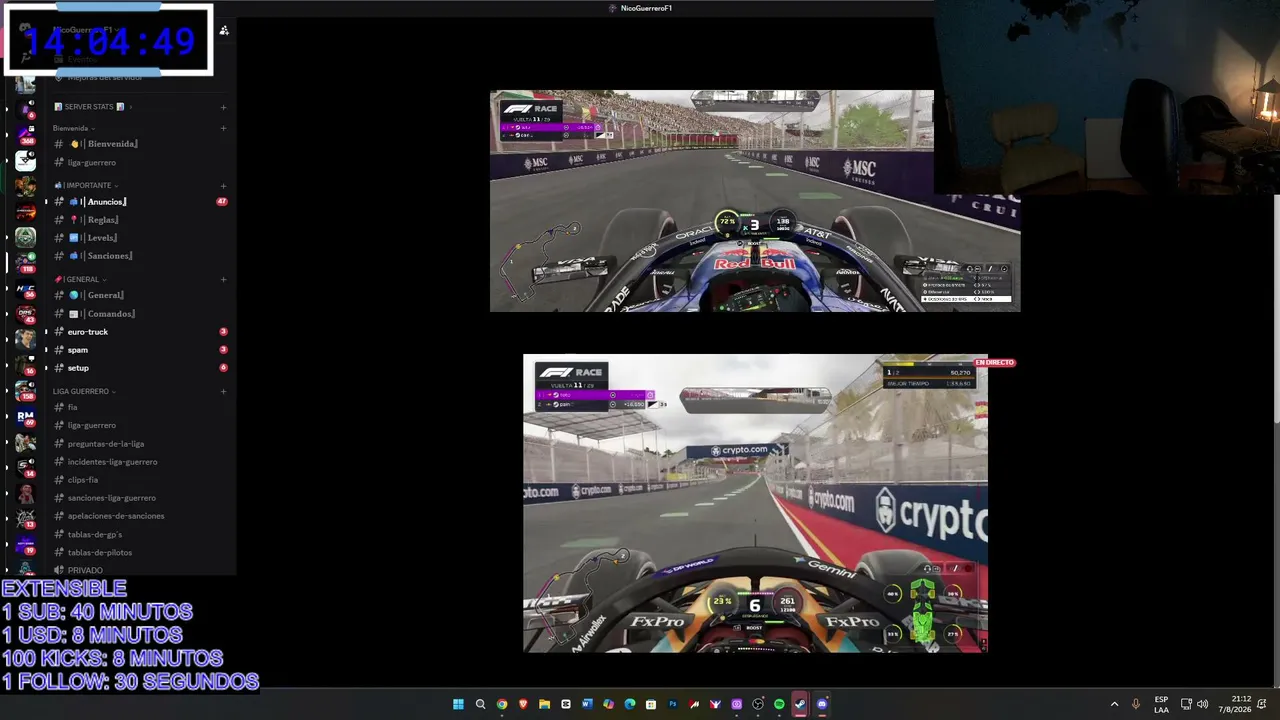Image resolution: width=1280 pixels, height=720 pixels.
Task: Open the General text channel
Action: (140, 296)
